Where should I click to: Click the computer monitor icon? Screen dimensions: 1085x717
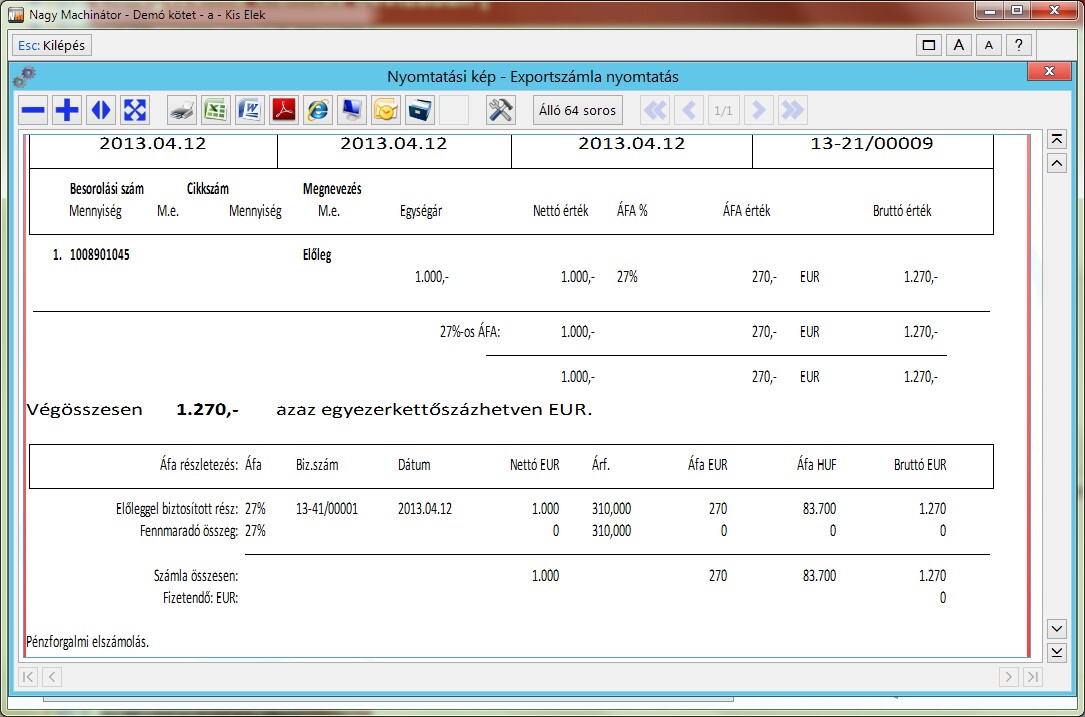tap(352, 110)
